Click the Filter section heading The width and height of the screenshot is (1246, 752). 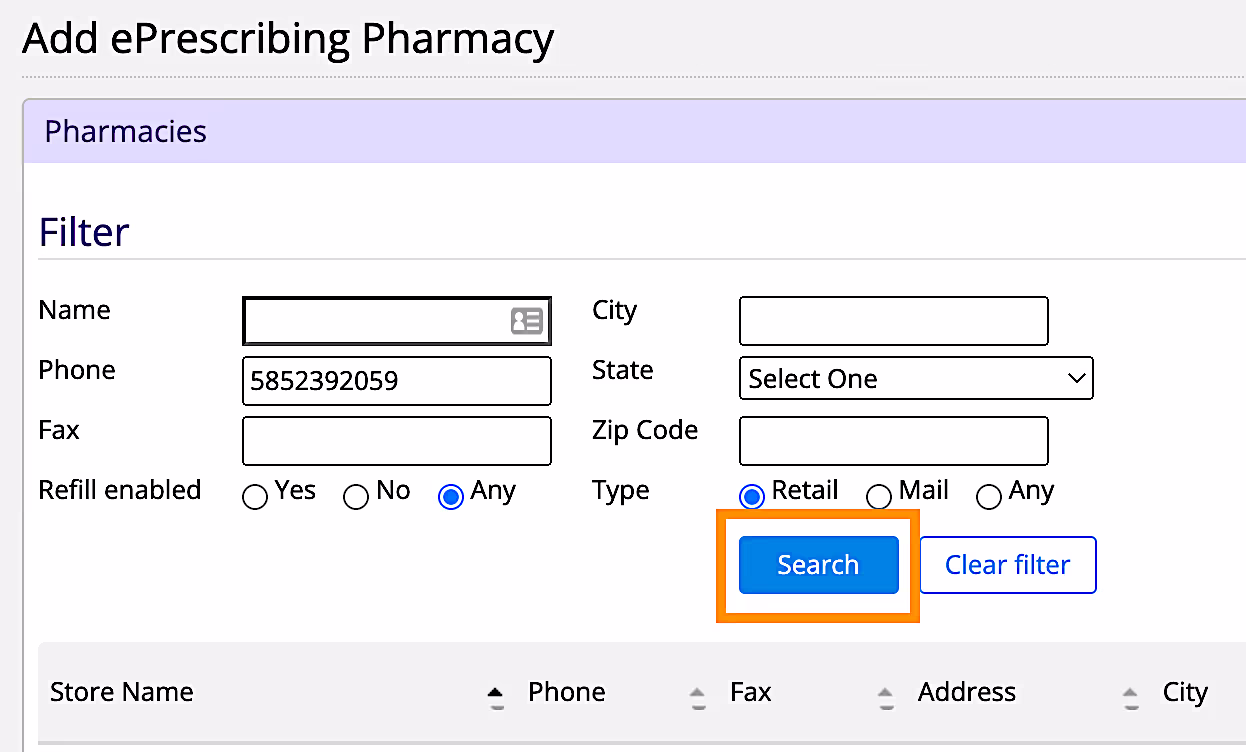click(84, 232)
